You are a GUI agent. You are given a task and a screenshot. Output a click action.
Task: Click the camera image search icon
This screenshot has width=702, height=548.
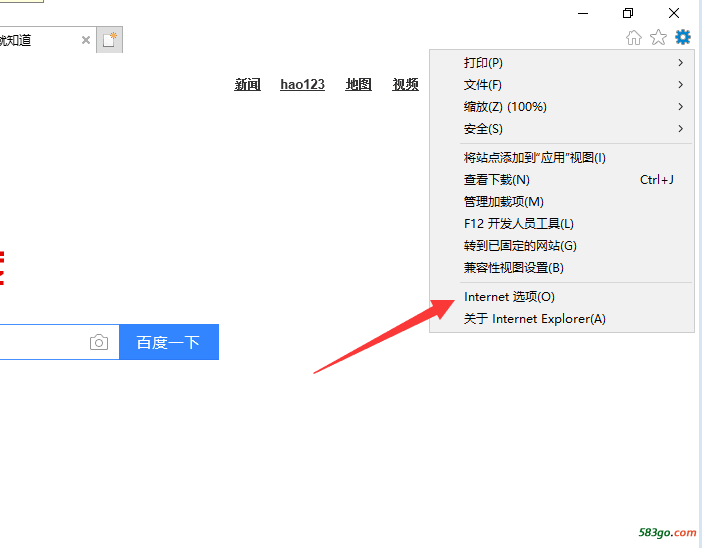coord(99,342)
